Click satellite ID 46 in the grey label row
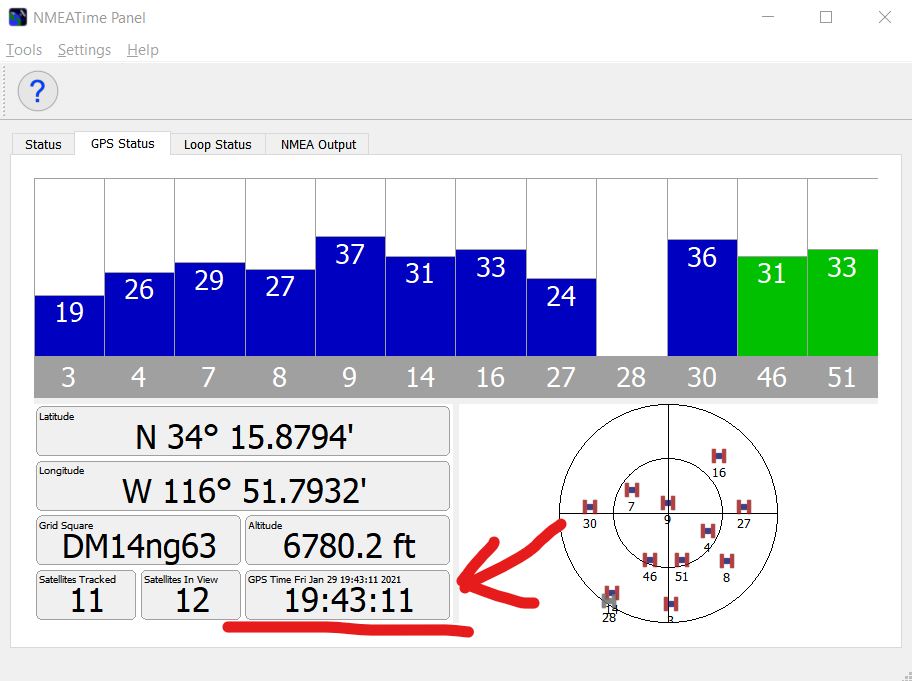 (772, 377)
